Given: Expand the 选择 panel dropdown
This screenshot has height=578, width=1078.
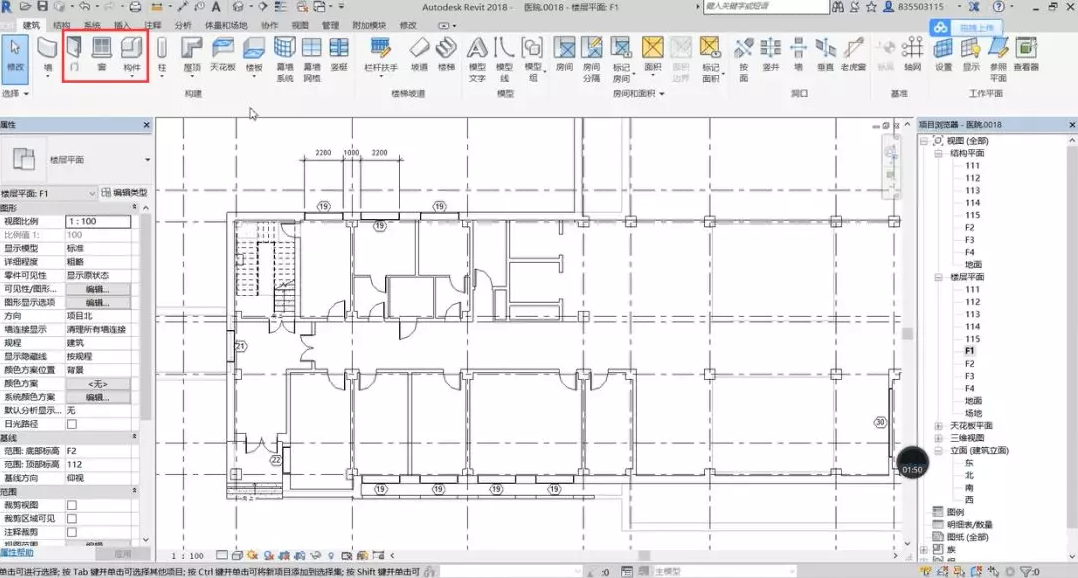Looking at the screenshot, I should tap(26, 93).
